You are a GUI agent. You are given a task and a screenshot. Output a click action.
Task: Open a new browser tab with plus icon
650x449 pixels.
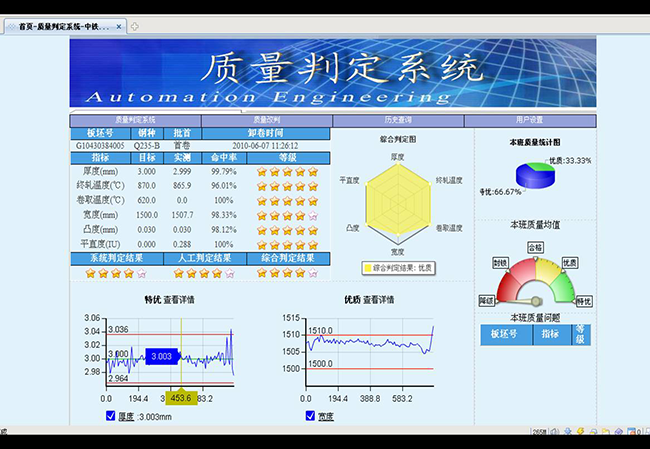tap(134, 27)
